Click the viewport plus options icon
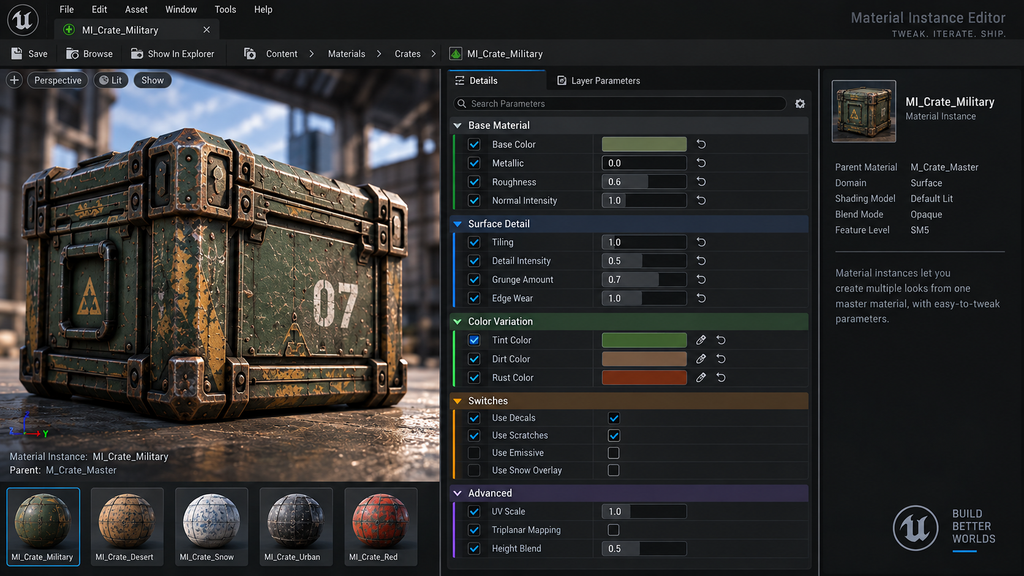 point(14,80)
